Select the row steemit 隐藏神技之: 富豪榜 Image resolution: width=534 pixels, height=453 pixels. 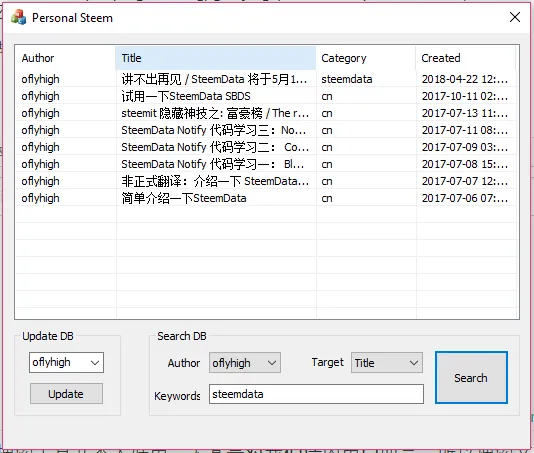point(266,113)
